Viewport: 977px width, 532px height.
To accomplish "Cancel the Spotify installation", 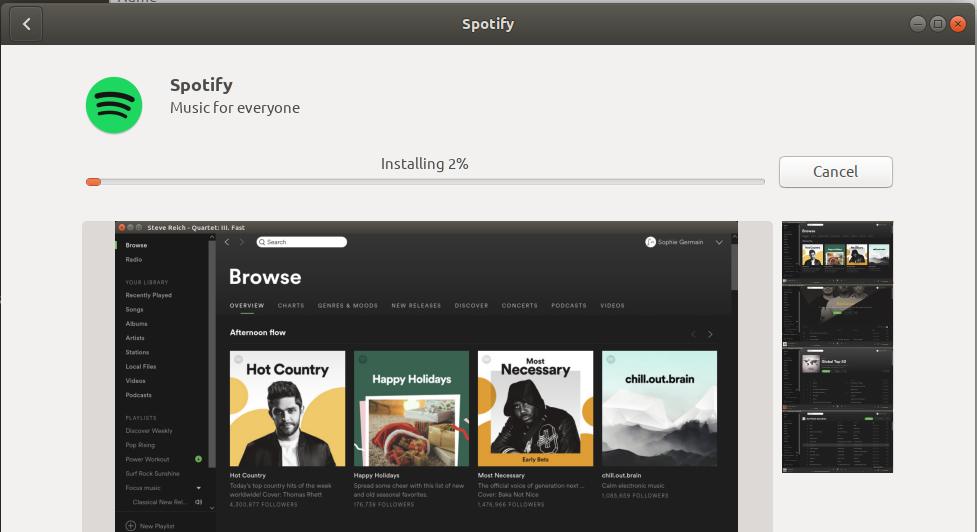I will point(836,172).
